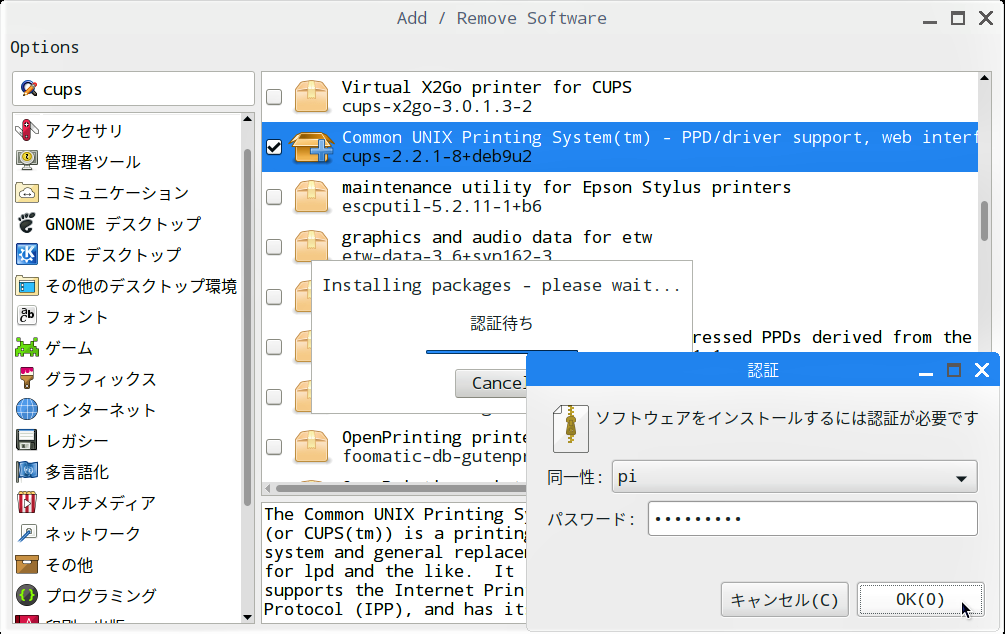Pick the KDE デスクトップ icon
The height and width of the screenshot is (634, 1005).
[x=27, y=254]
